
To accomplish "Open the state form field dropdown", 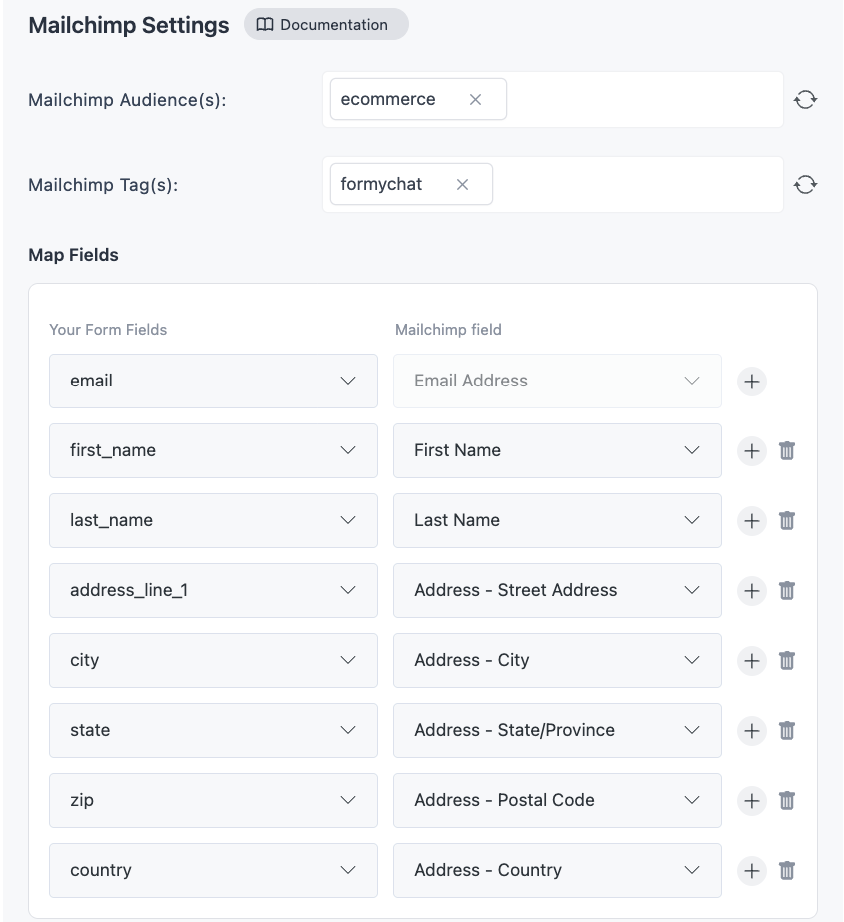I will [213, 730].
